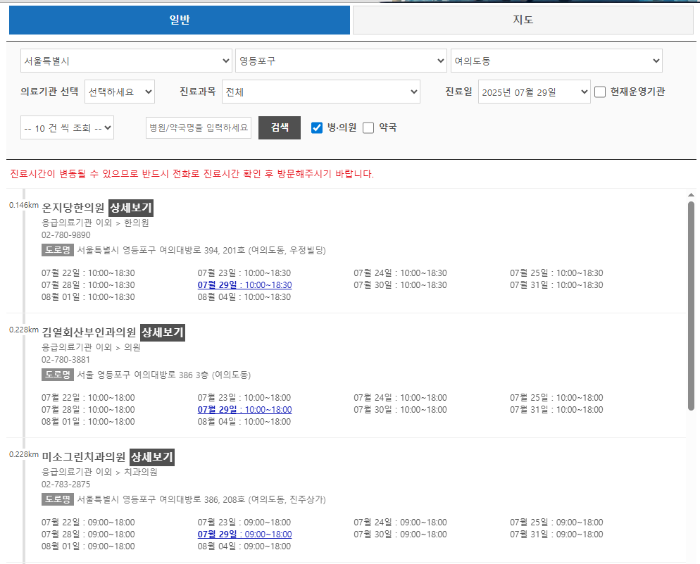Click the address 여의대방로 386, 208호

click(202, 499)
